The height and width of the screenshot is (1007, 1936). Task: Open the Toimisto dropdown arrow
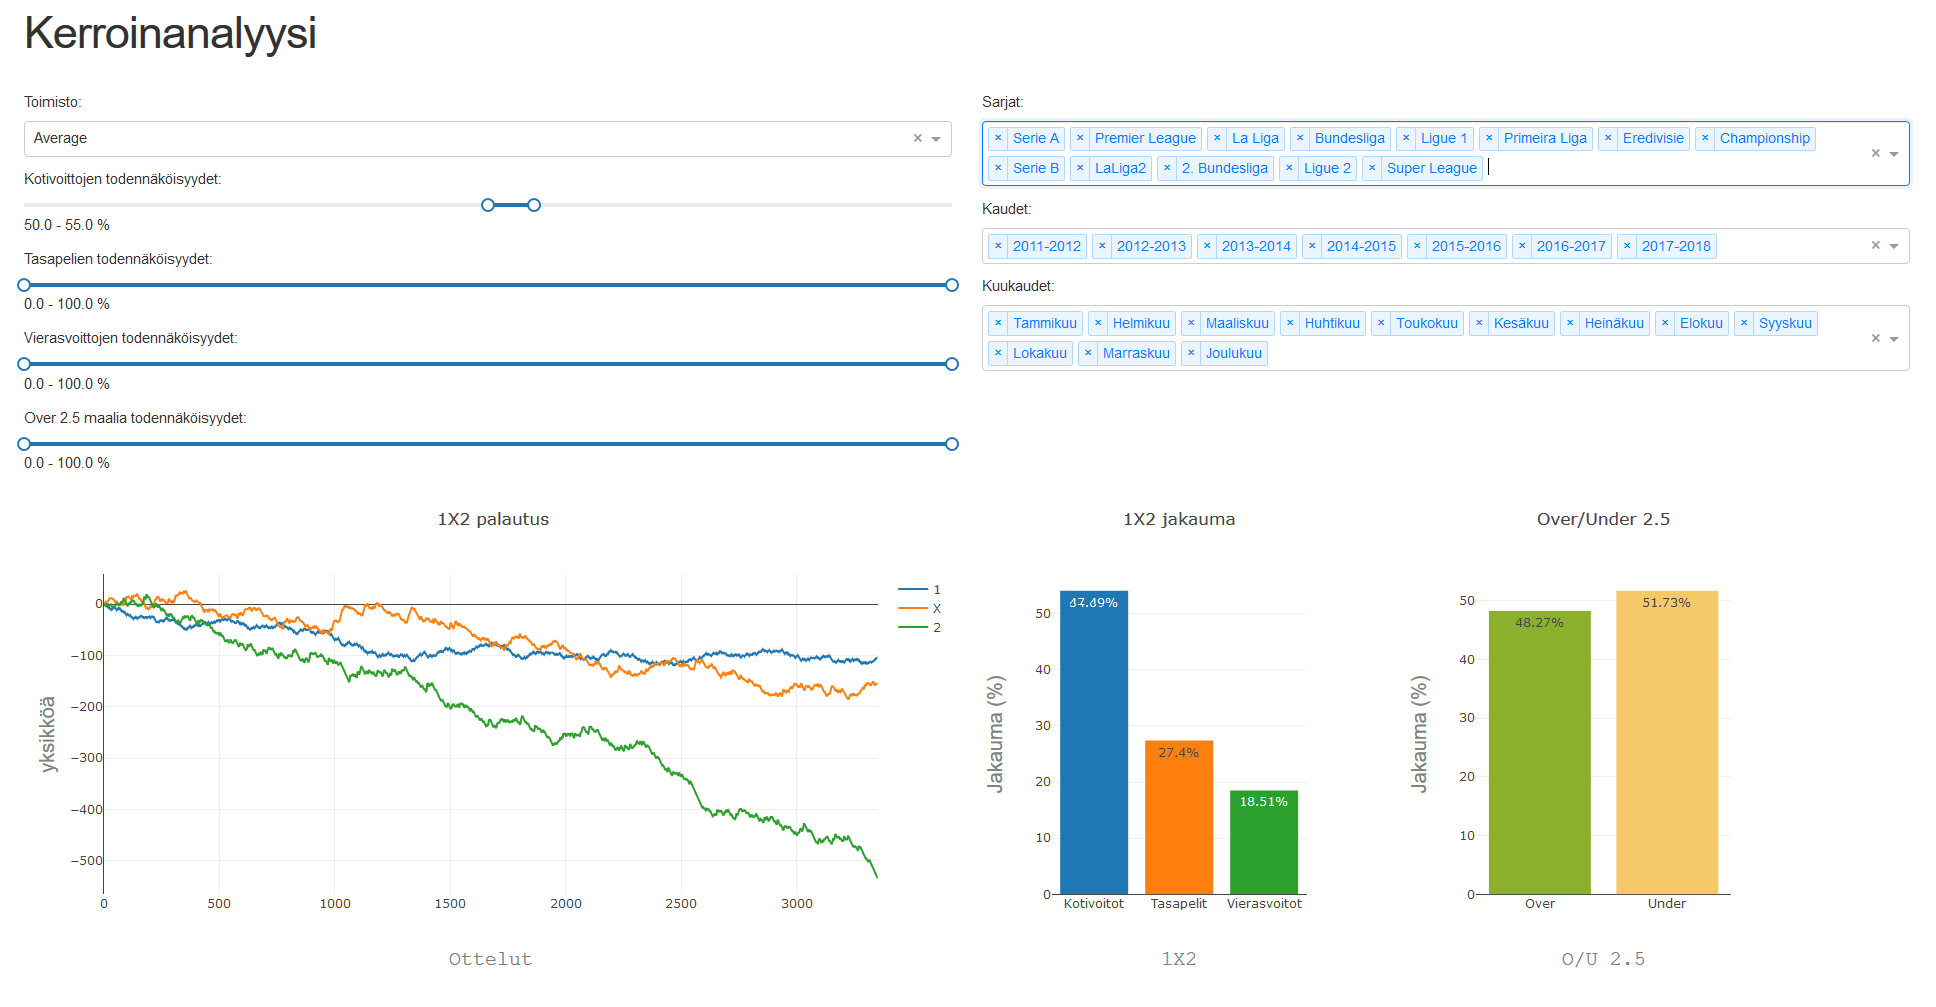(x=936, y=139)
